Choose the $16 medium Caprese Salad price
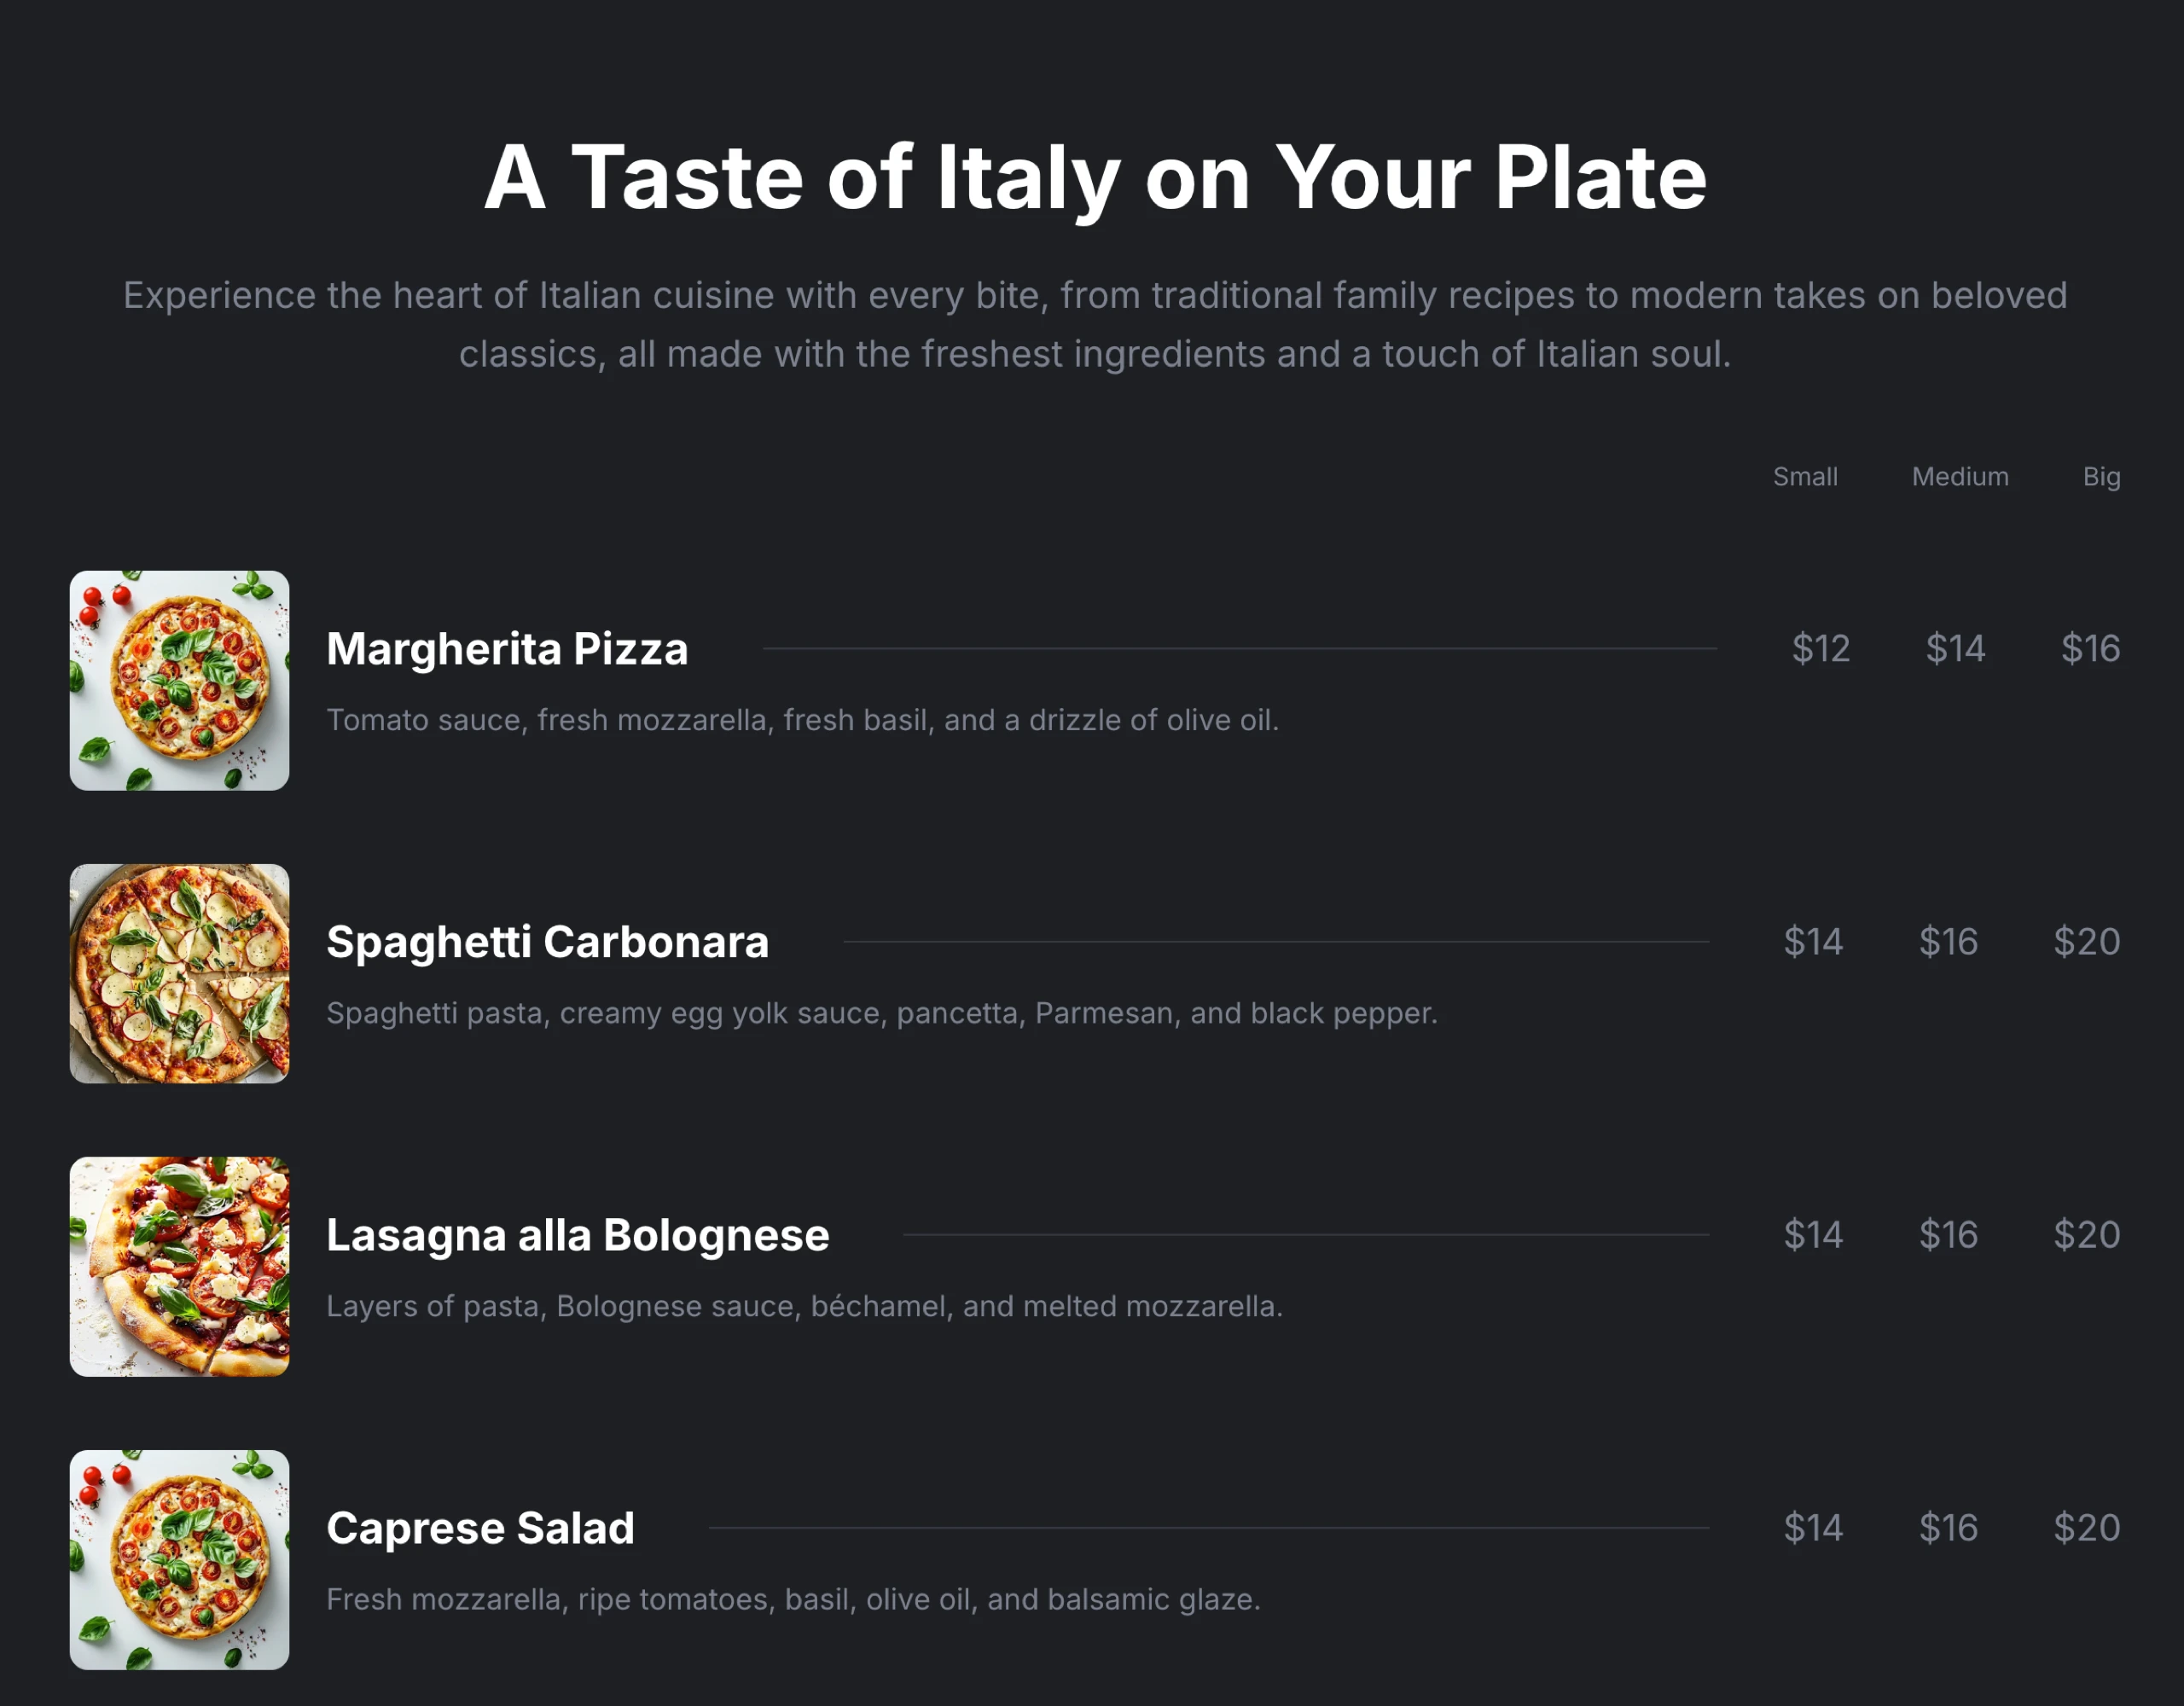The height and width of the screenshot is (1706, 2184). click(1948, 1528)
